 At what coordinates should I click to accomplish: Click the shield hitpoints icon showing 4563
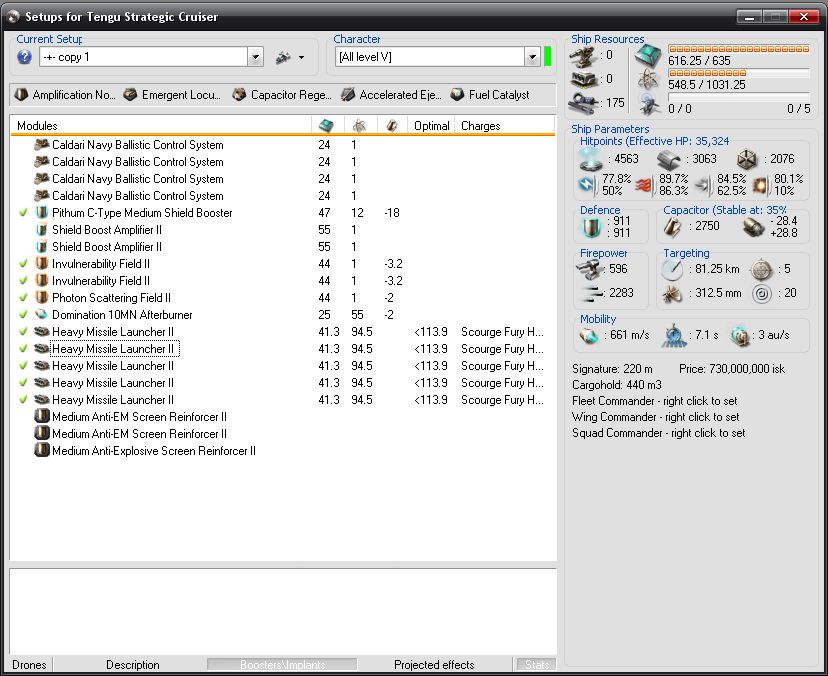[x=590, y=159]
